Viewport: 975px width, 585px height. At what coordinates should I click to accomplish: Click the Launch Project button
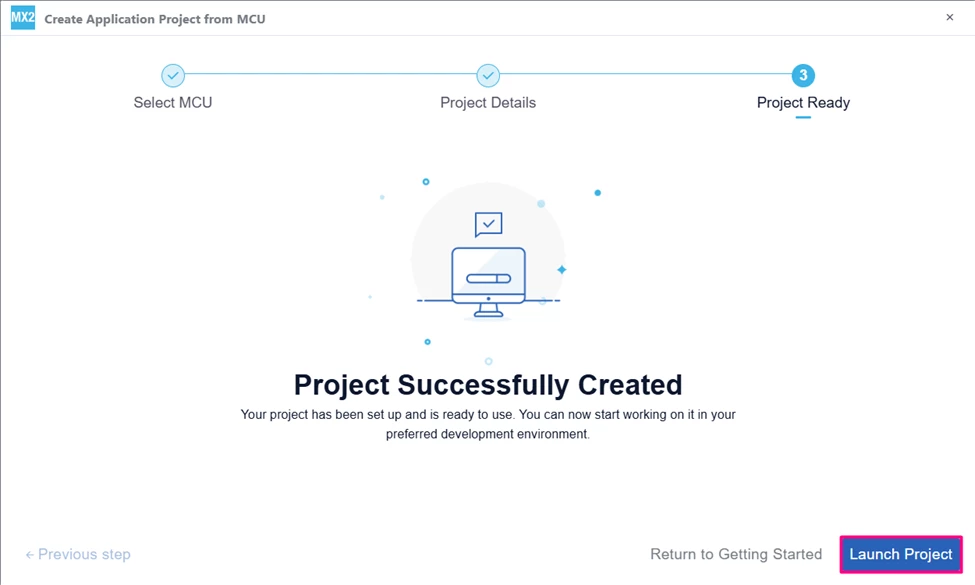point(900,554)
